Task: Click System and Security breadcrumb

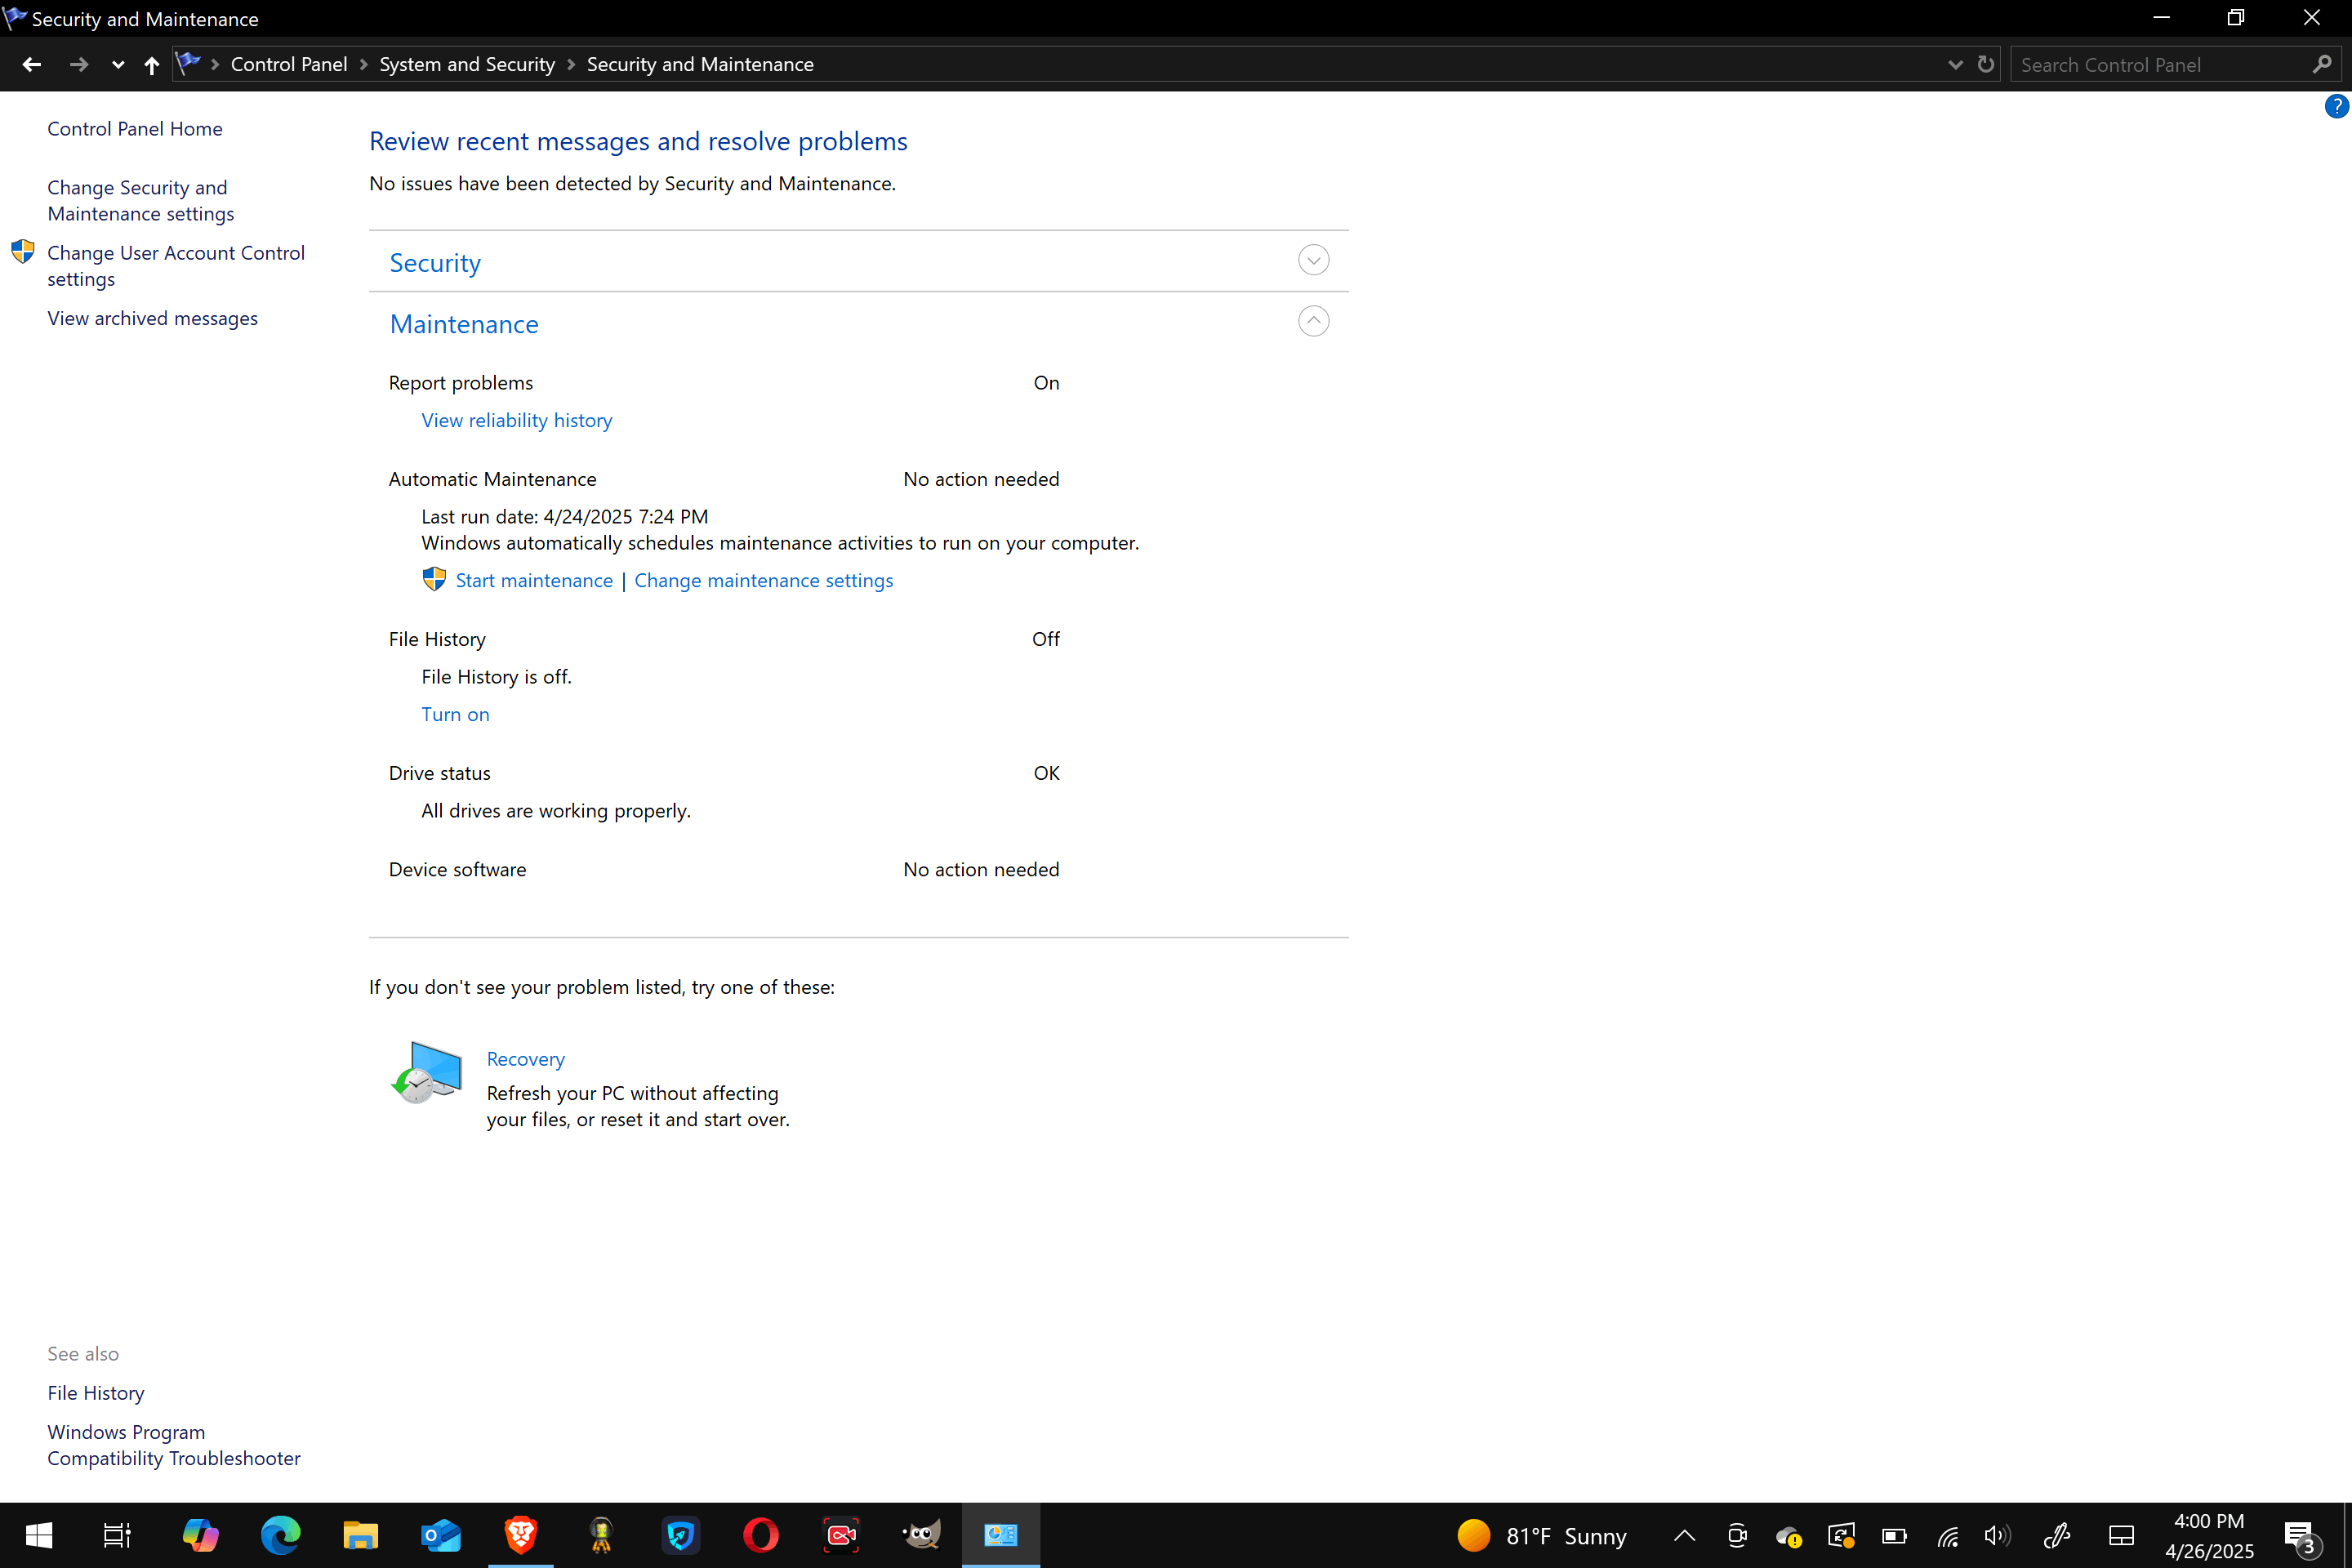Action: pyautogui.click(x=467, y=65)
